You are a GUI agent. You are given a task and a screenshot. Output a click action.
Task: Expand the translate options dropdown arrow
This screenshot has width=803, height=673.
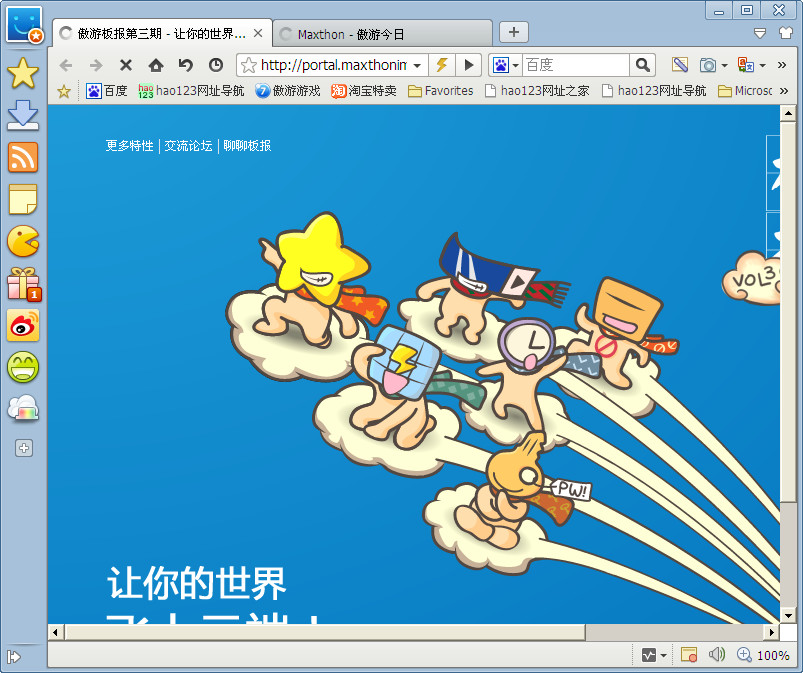[x=763, y=66]
